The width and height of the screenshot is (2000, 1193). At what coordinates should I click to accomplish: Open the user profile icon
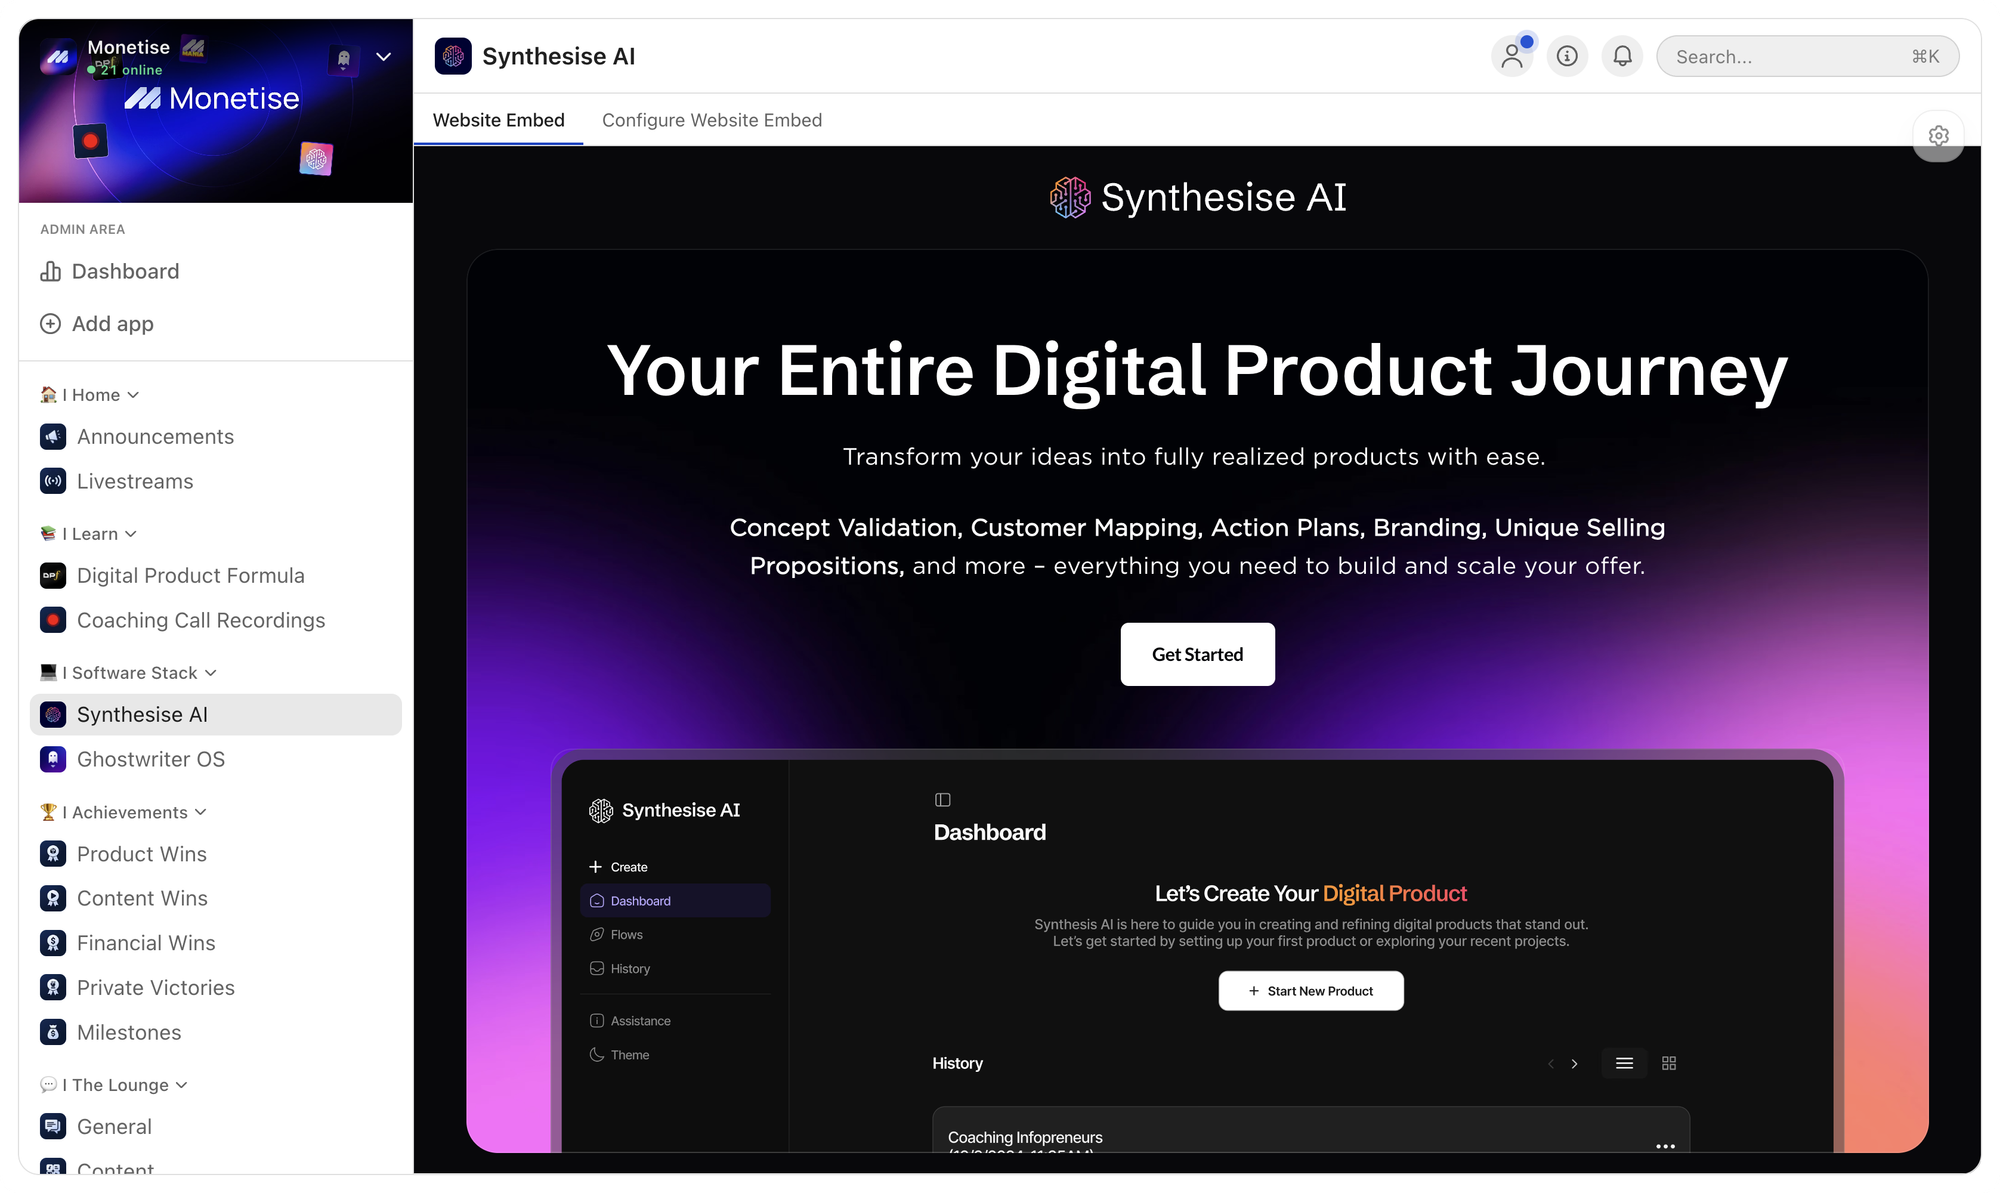pos(1512,56)
